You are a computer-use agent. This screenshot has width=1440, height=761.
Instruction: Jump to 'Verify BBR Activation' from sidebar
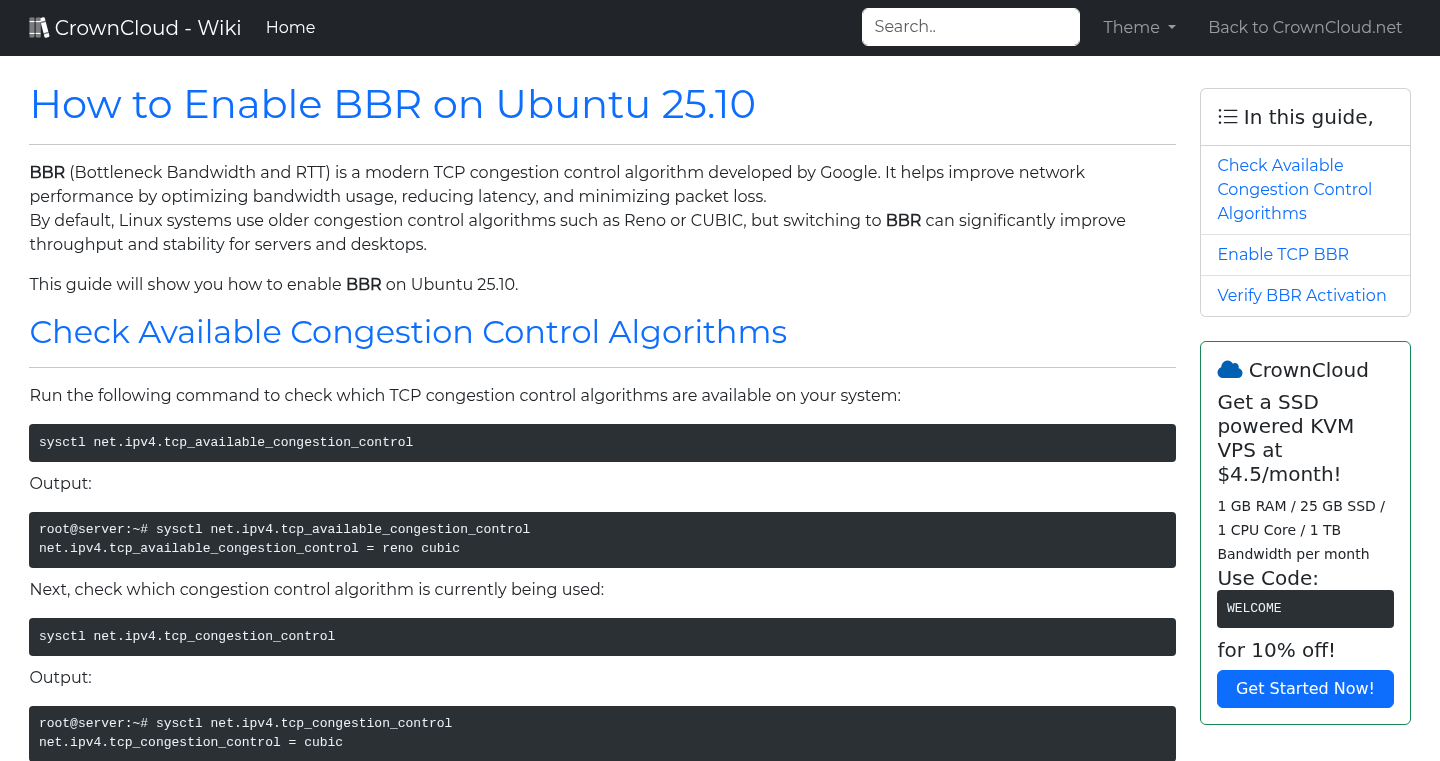1301,295
